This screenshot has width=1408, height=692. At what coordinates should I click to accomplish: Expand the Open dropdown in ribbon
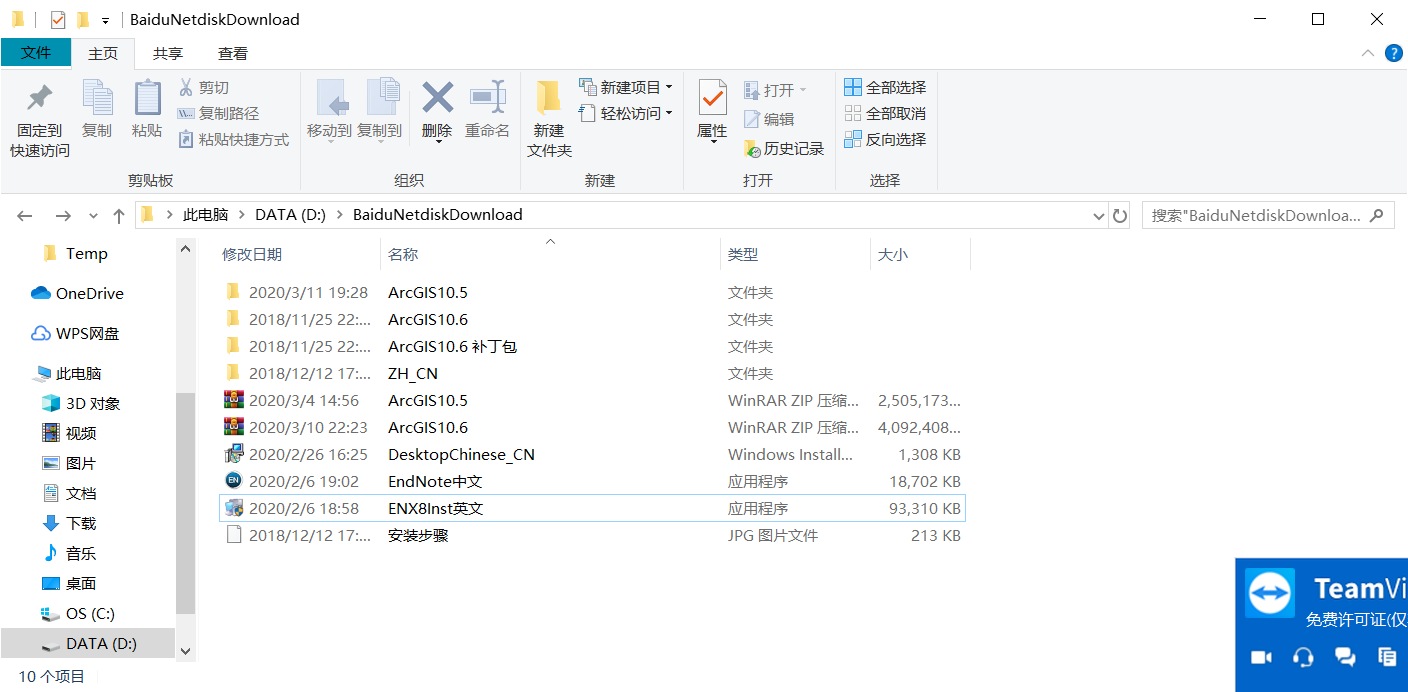pyautogui.click(x=803, y=90)
